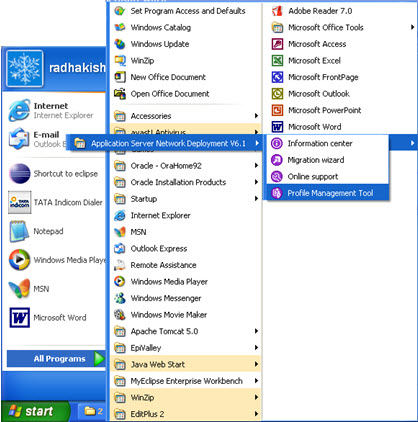
Task: Click the Microsoft Outlook icon in submenu
Action: tap(277, 94)
